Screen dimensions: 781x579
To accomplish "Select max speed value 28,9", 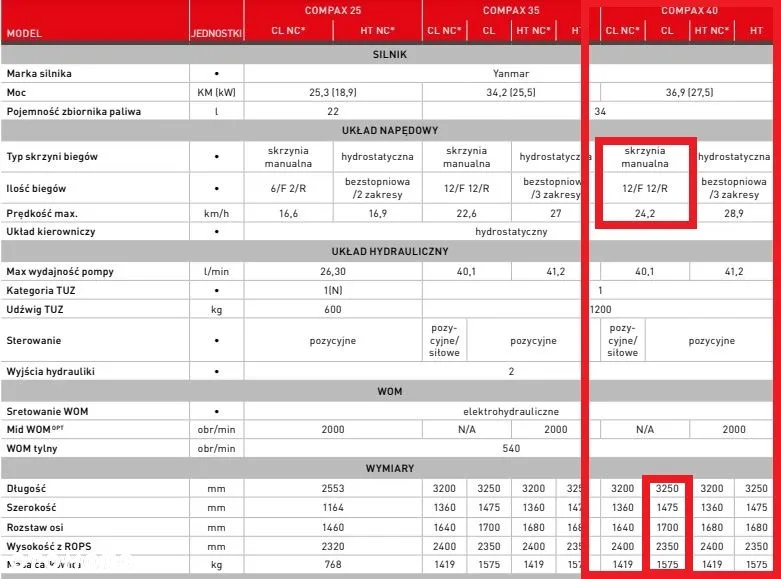I will pos(734,213).
